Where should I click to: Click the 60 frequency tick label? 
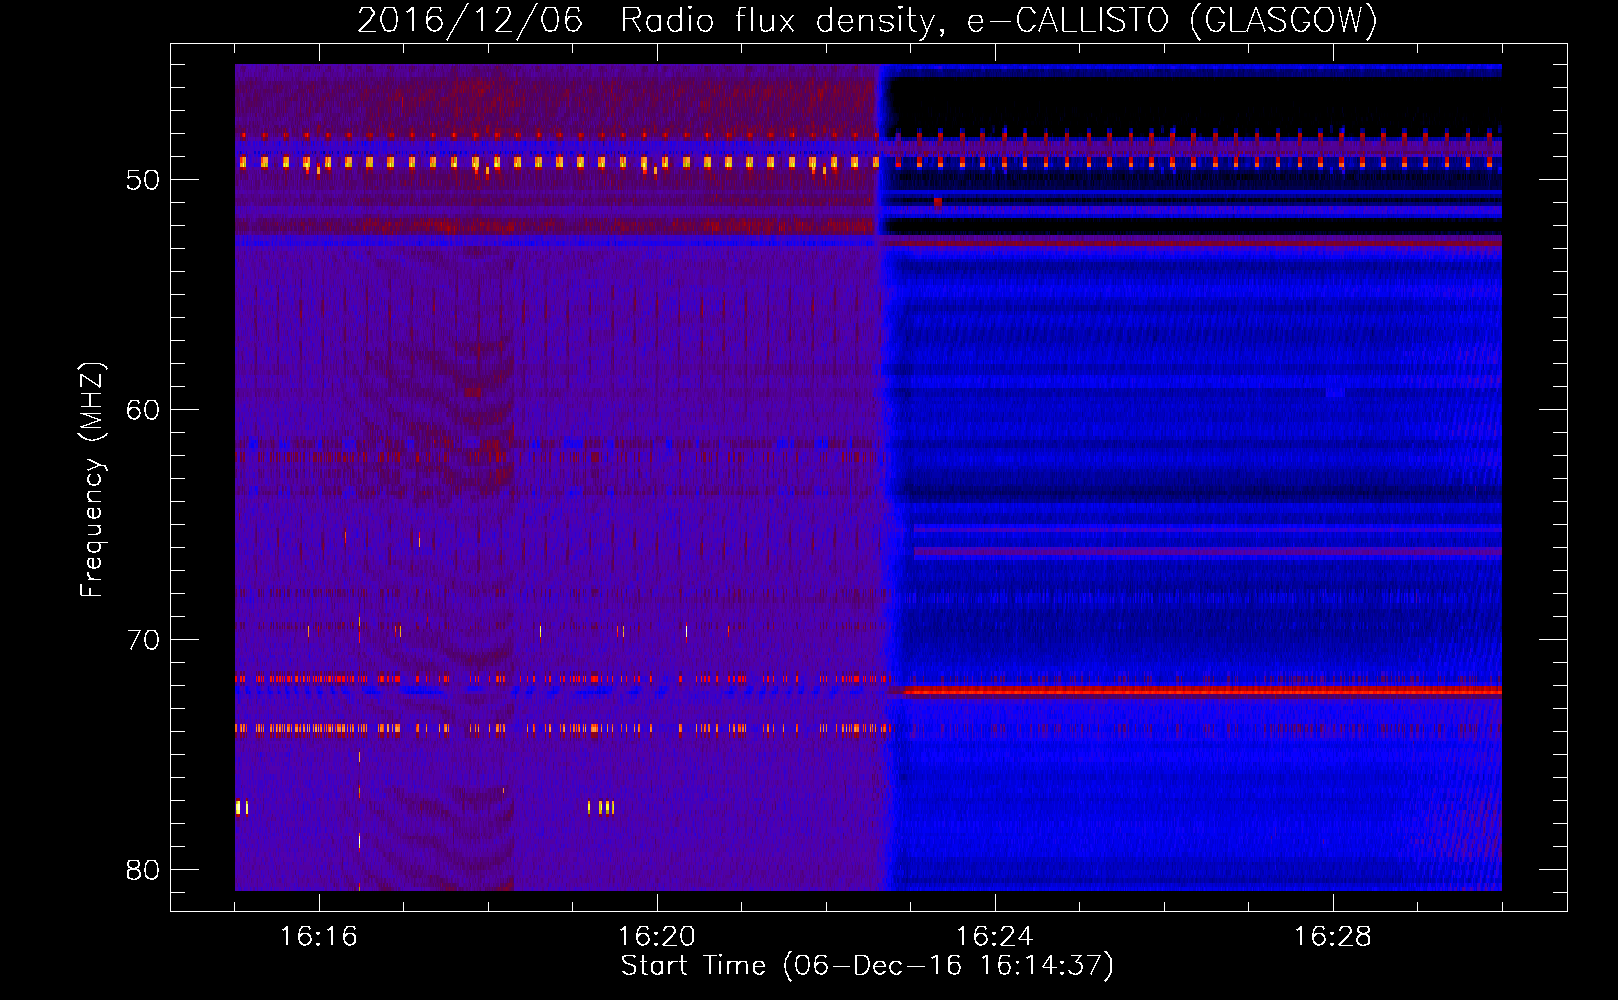click(143, 410)
